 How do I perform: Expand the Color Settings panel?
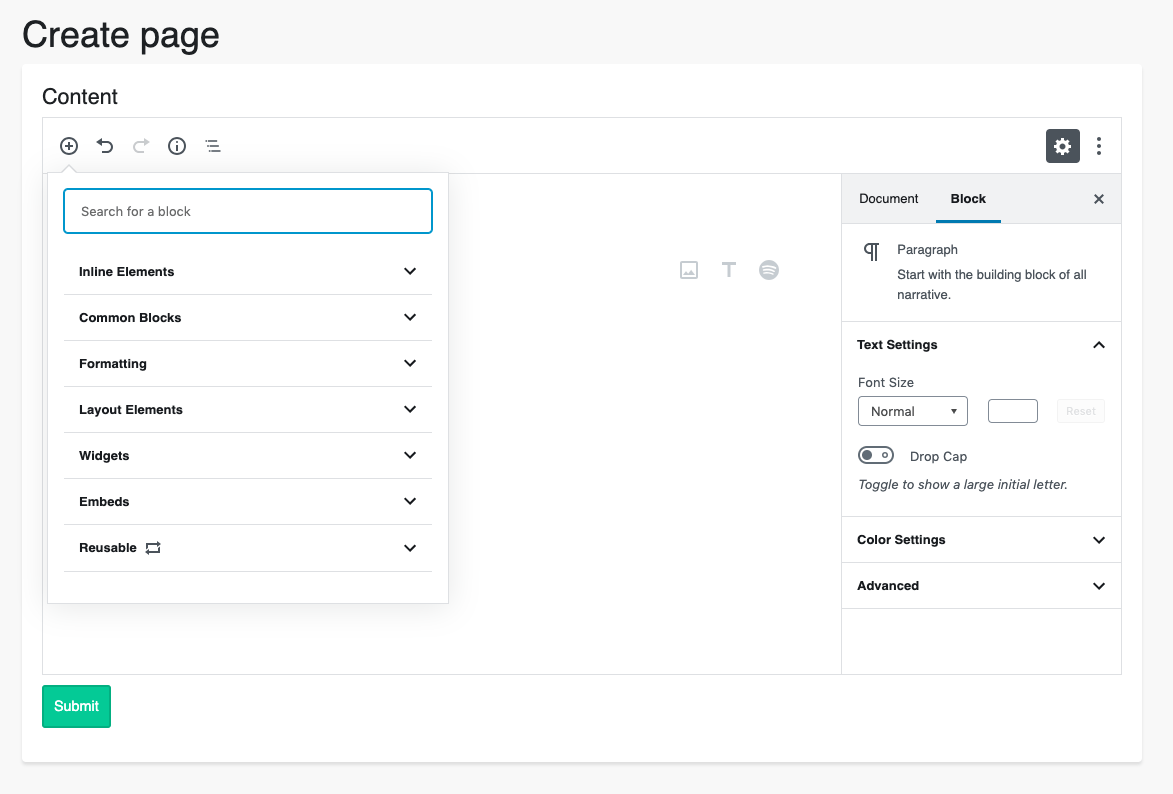[x=981, y=540]
